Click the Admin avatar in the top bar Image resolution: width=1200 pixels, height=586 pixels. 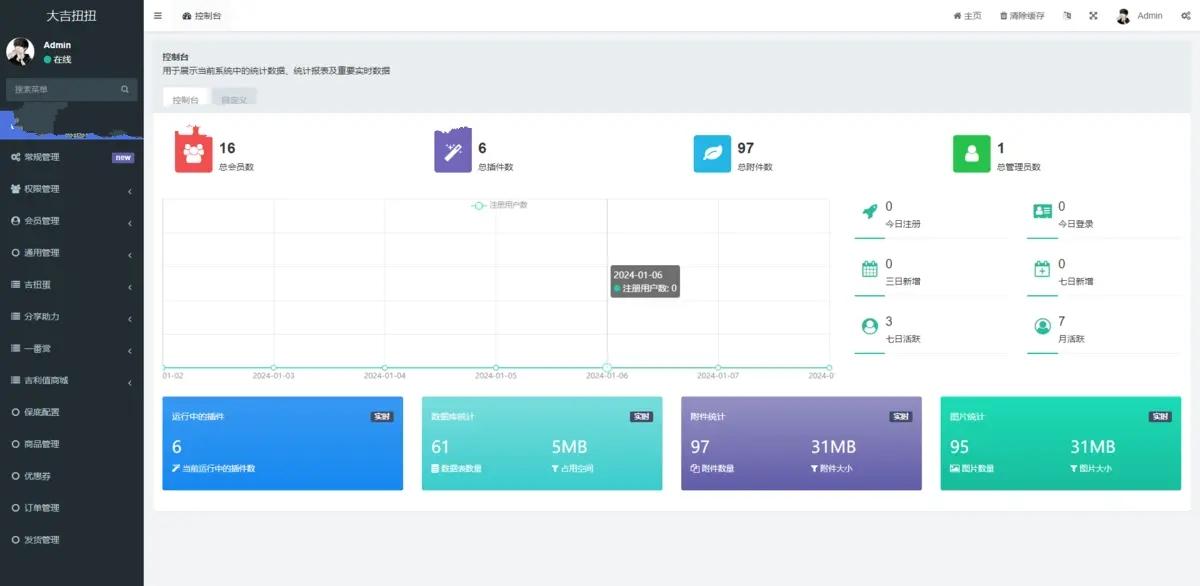[1124, 16]
